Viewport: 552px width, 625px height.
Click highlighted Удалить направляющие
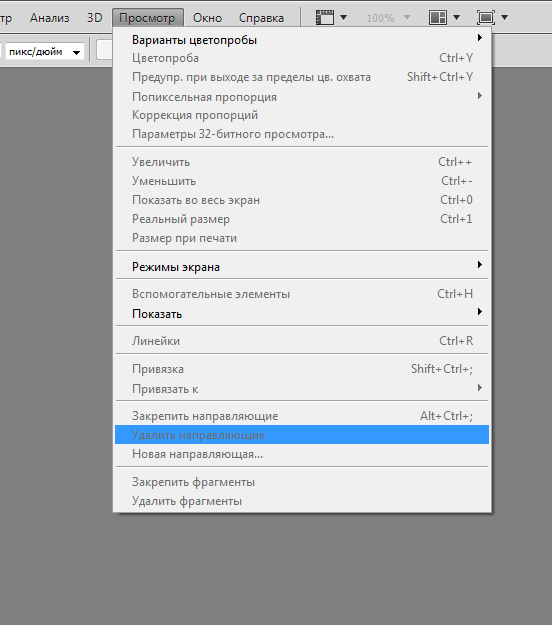tap(302, 435)
